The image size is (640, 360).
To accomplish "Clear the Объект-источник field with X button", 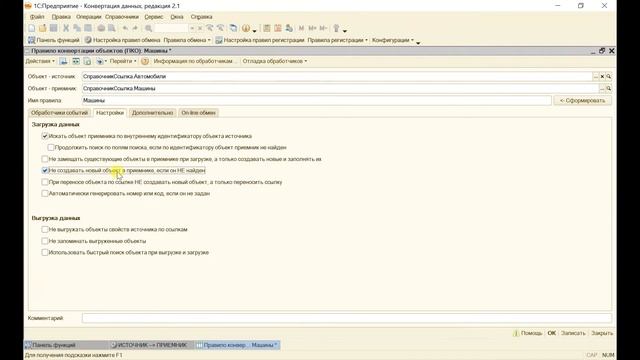I will 602,77.
